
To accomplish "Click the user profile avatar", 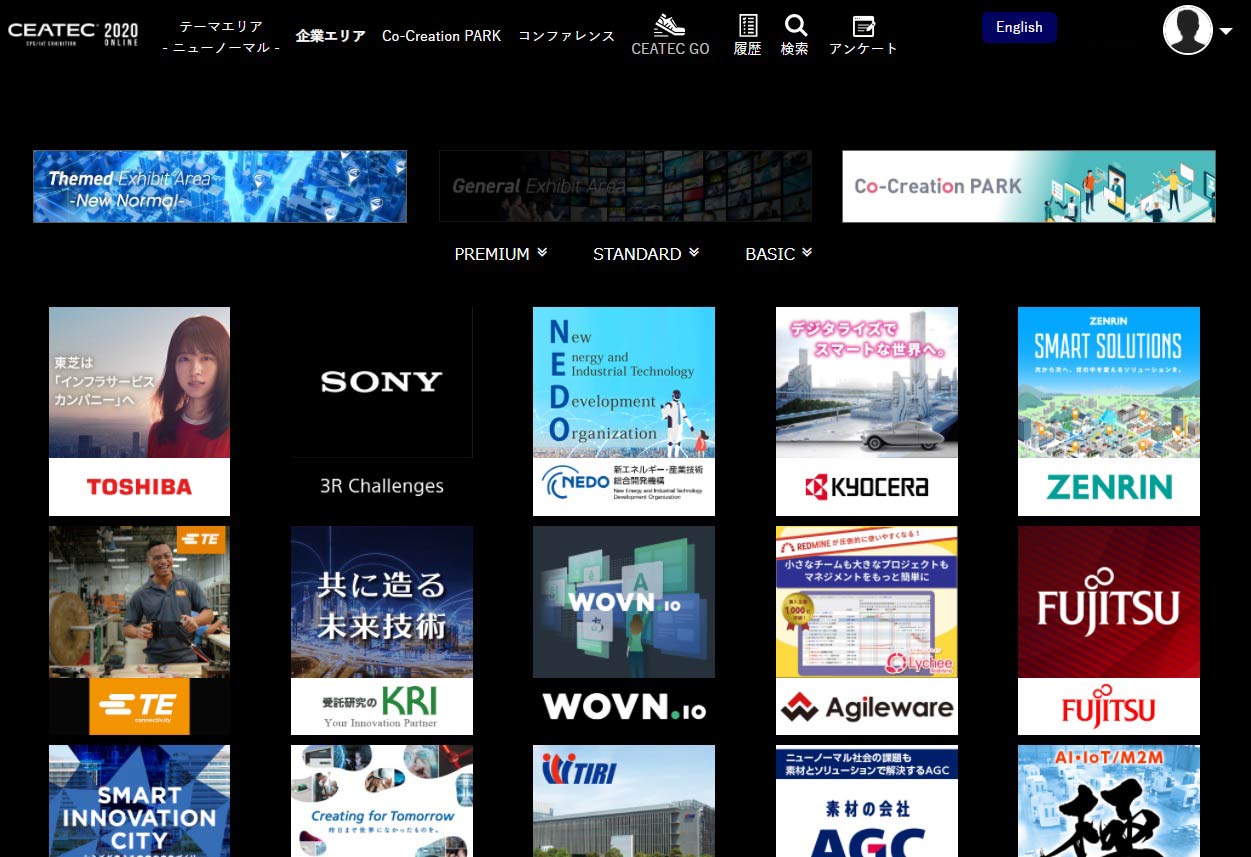I will 1188,30.
